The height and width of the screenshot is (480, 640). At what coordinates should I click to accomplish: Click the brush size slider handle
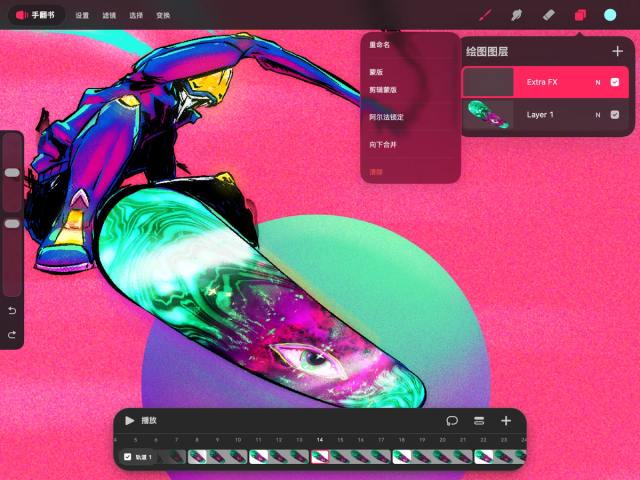(x=12, y=173)
